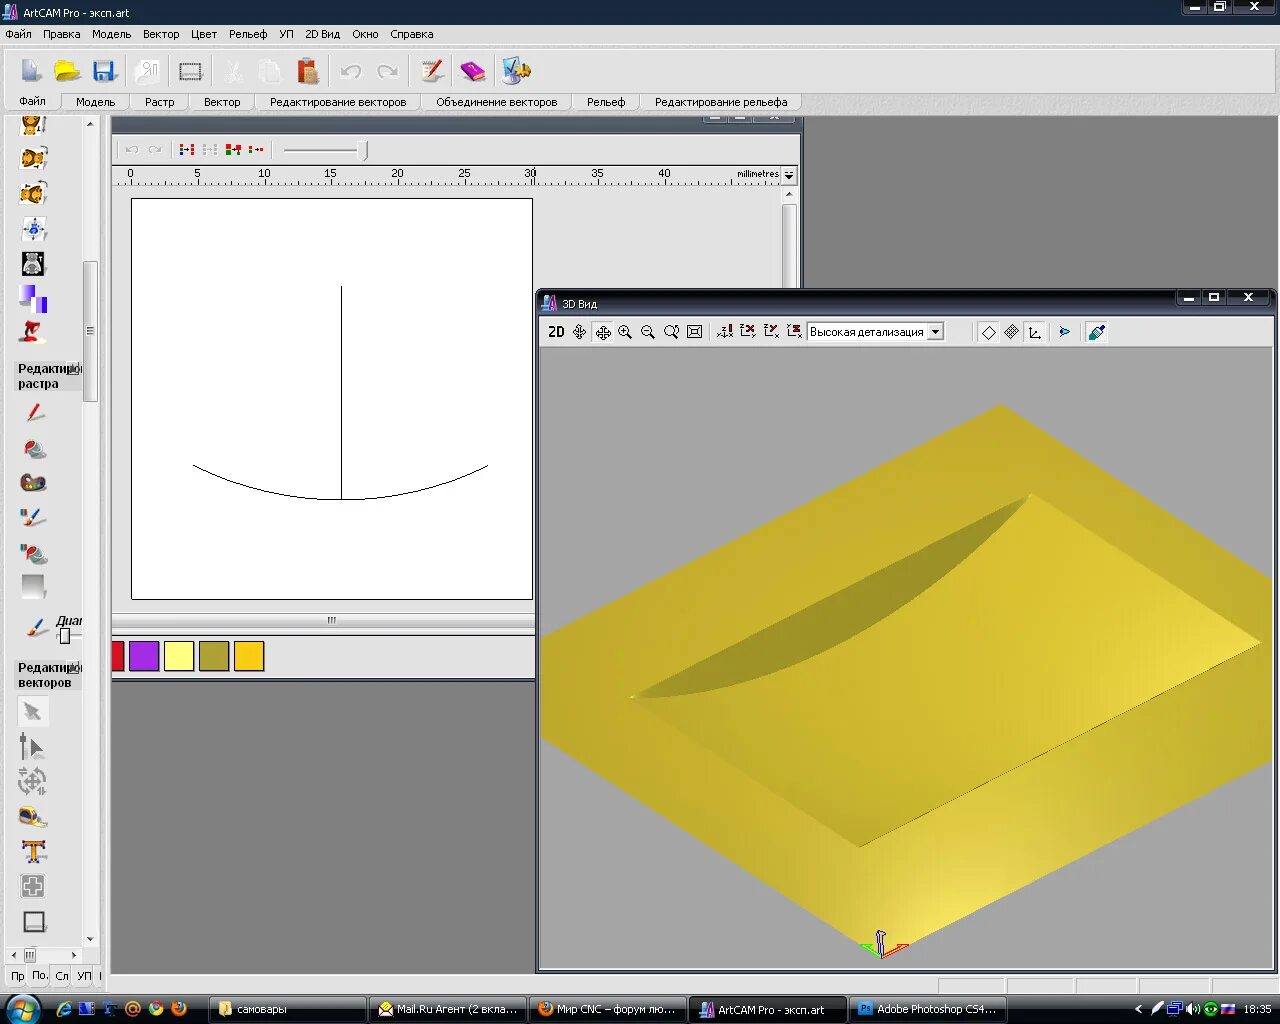Image resolution: width=1280 pixels, height=1024 pixels.
Task: Switch to Объединение векторов tab
Action: (497, 102)
